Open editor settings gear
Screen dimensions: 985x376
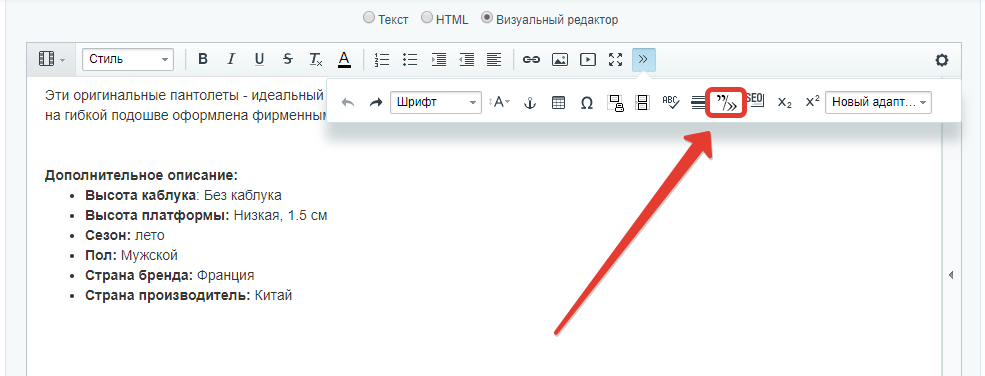[941, 60]
